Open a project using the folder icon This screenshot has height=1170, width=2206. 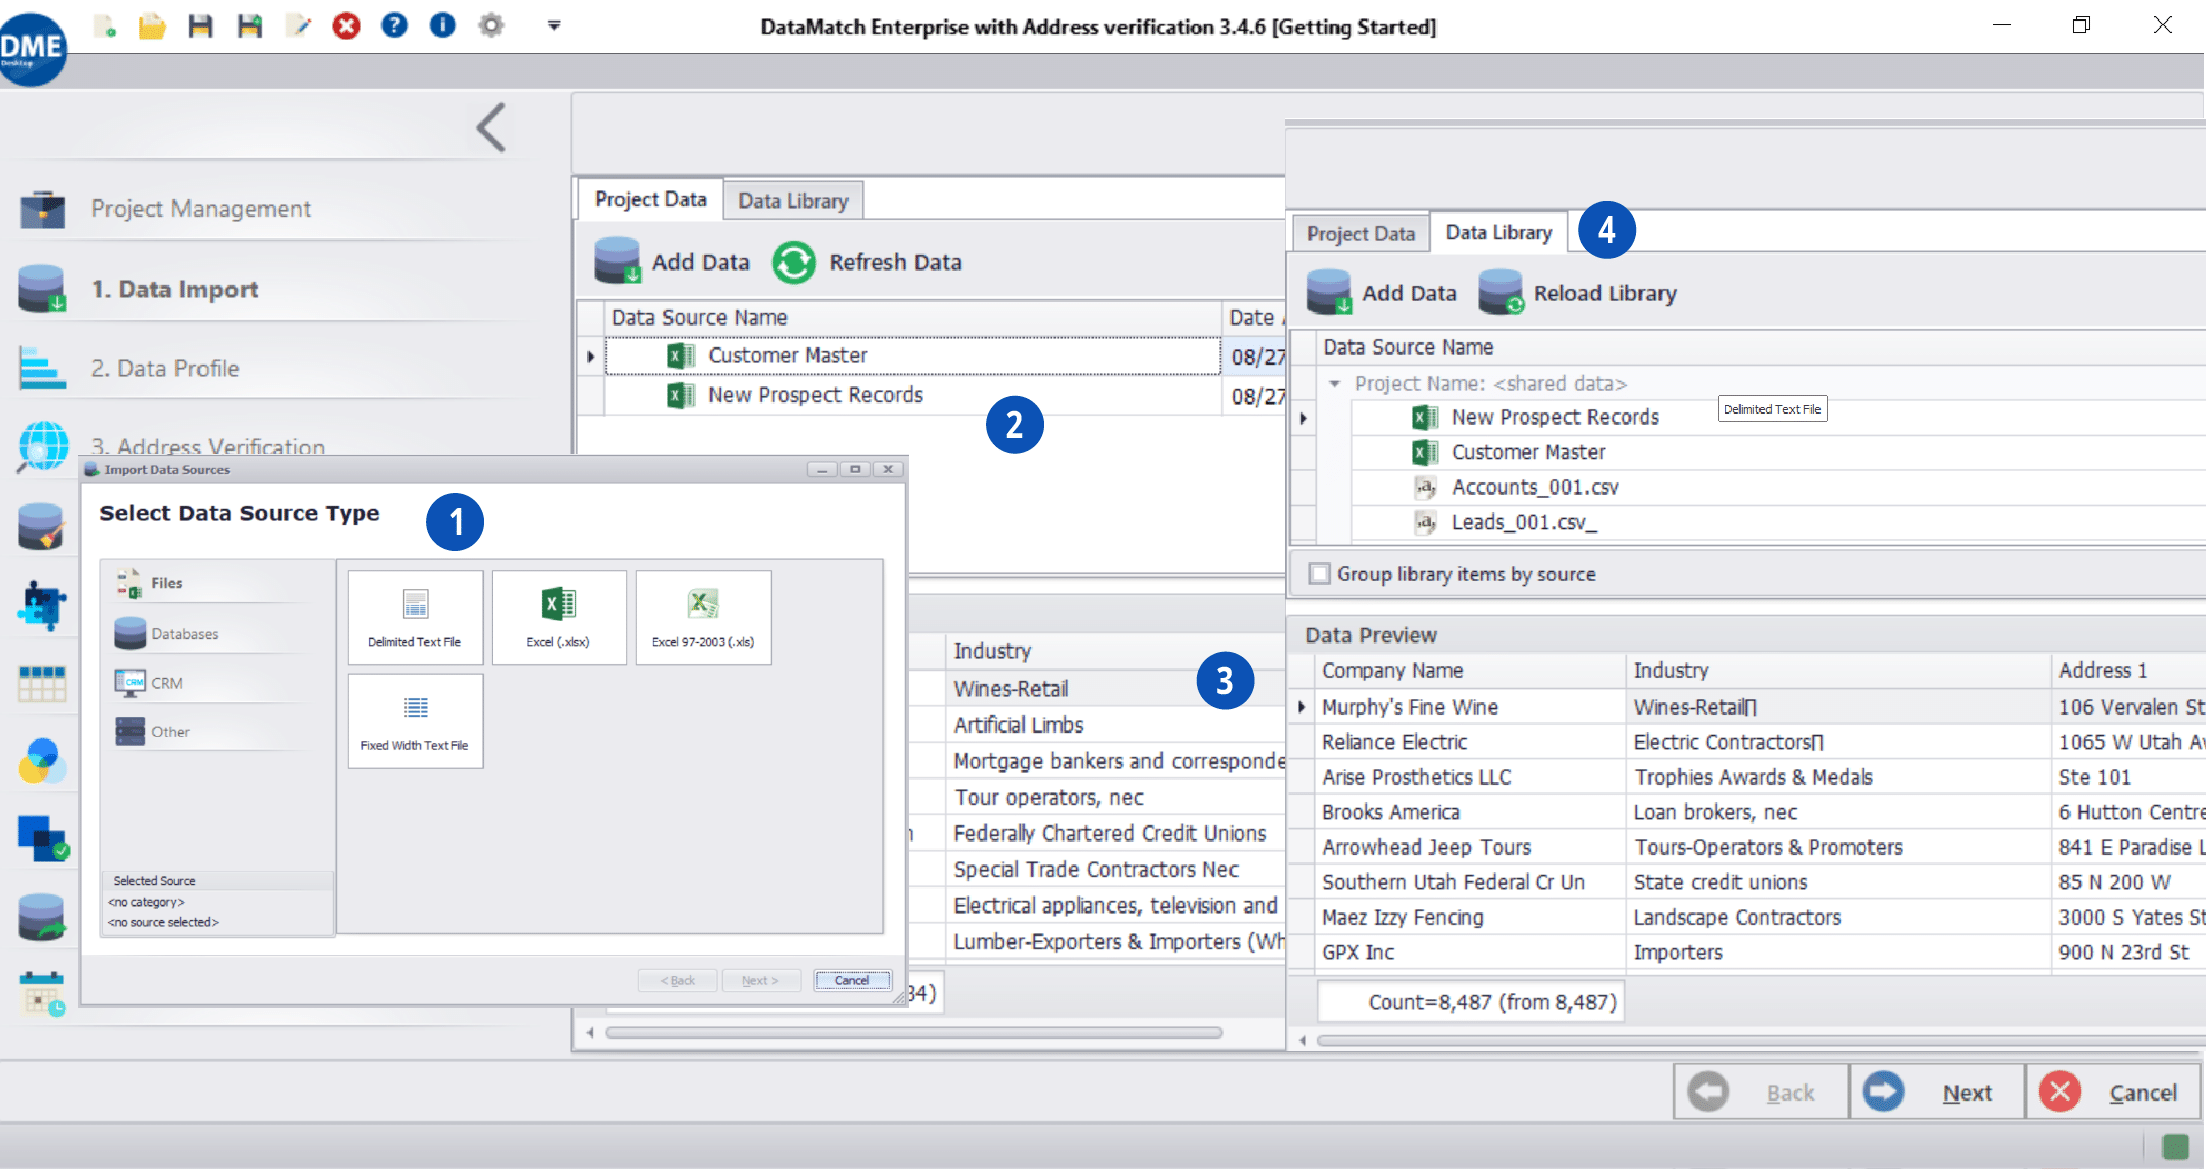point(152,26)
